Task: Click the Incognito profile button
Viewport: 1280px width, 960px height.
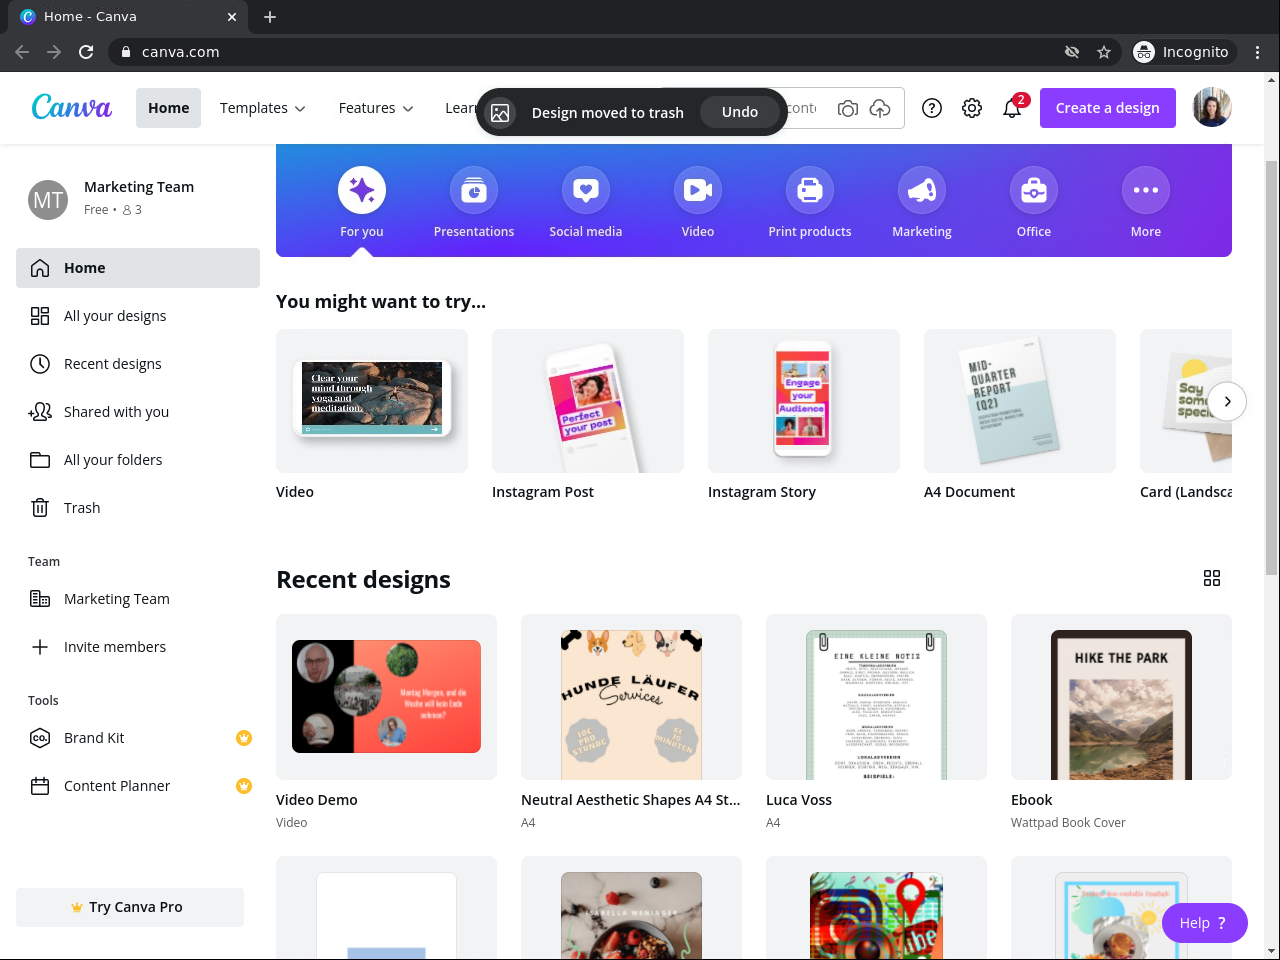Action: pyautogui.click(x=1182, y=52)
